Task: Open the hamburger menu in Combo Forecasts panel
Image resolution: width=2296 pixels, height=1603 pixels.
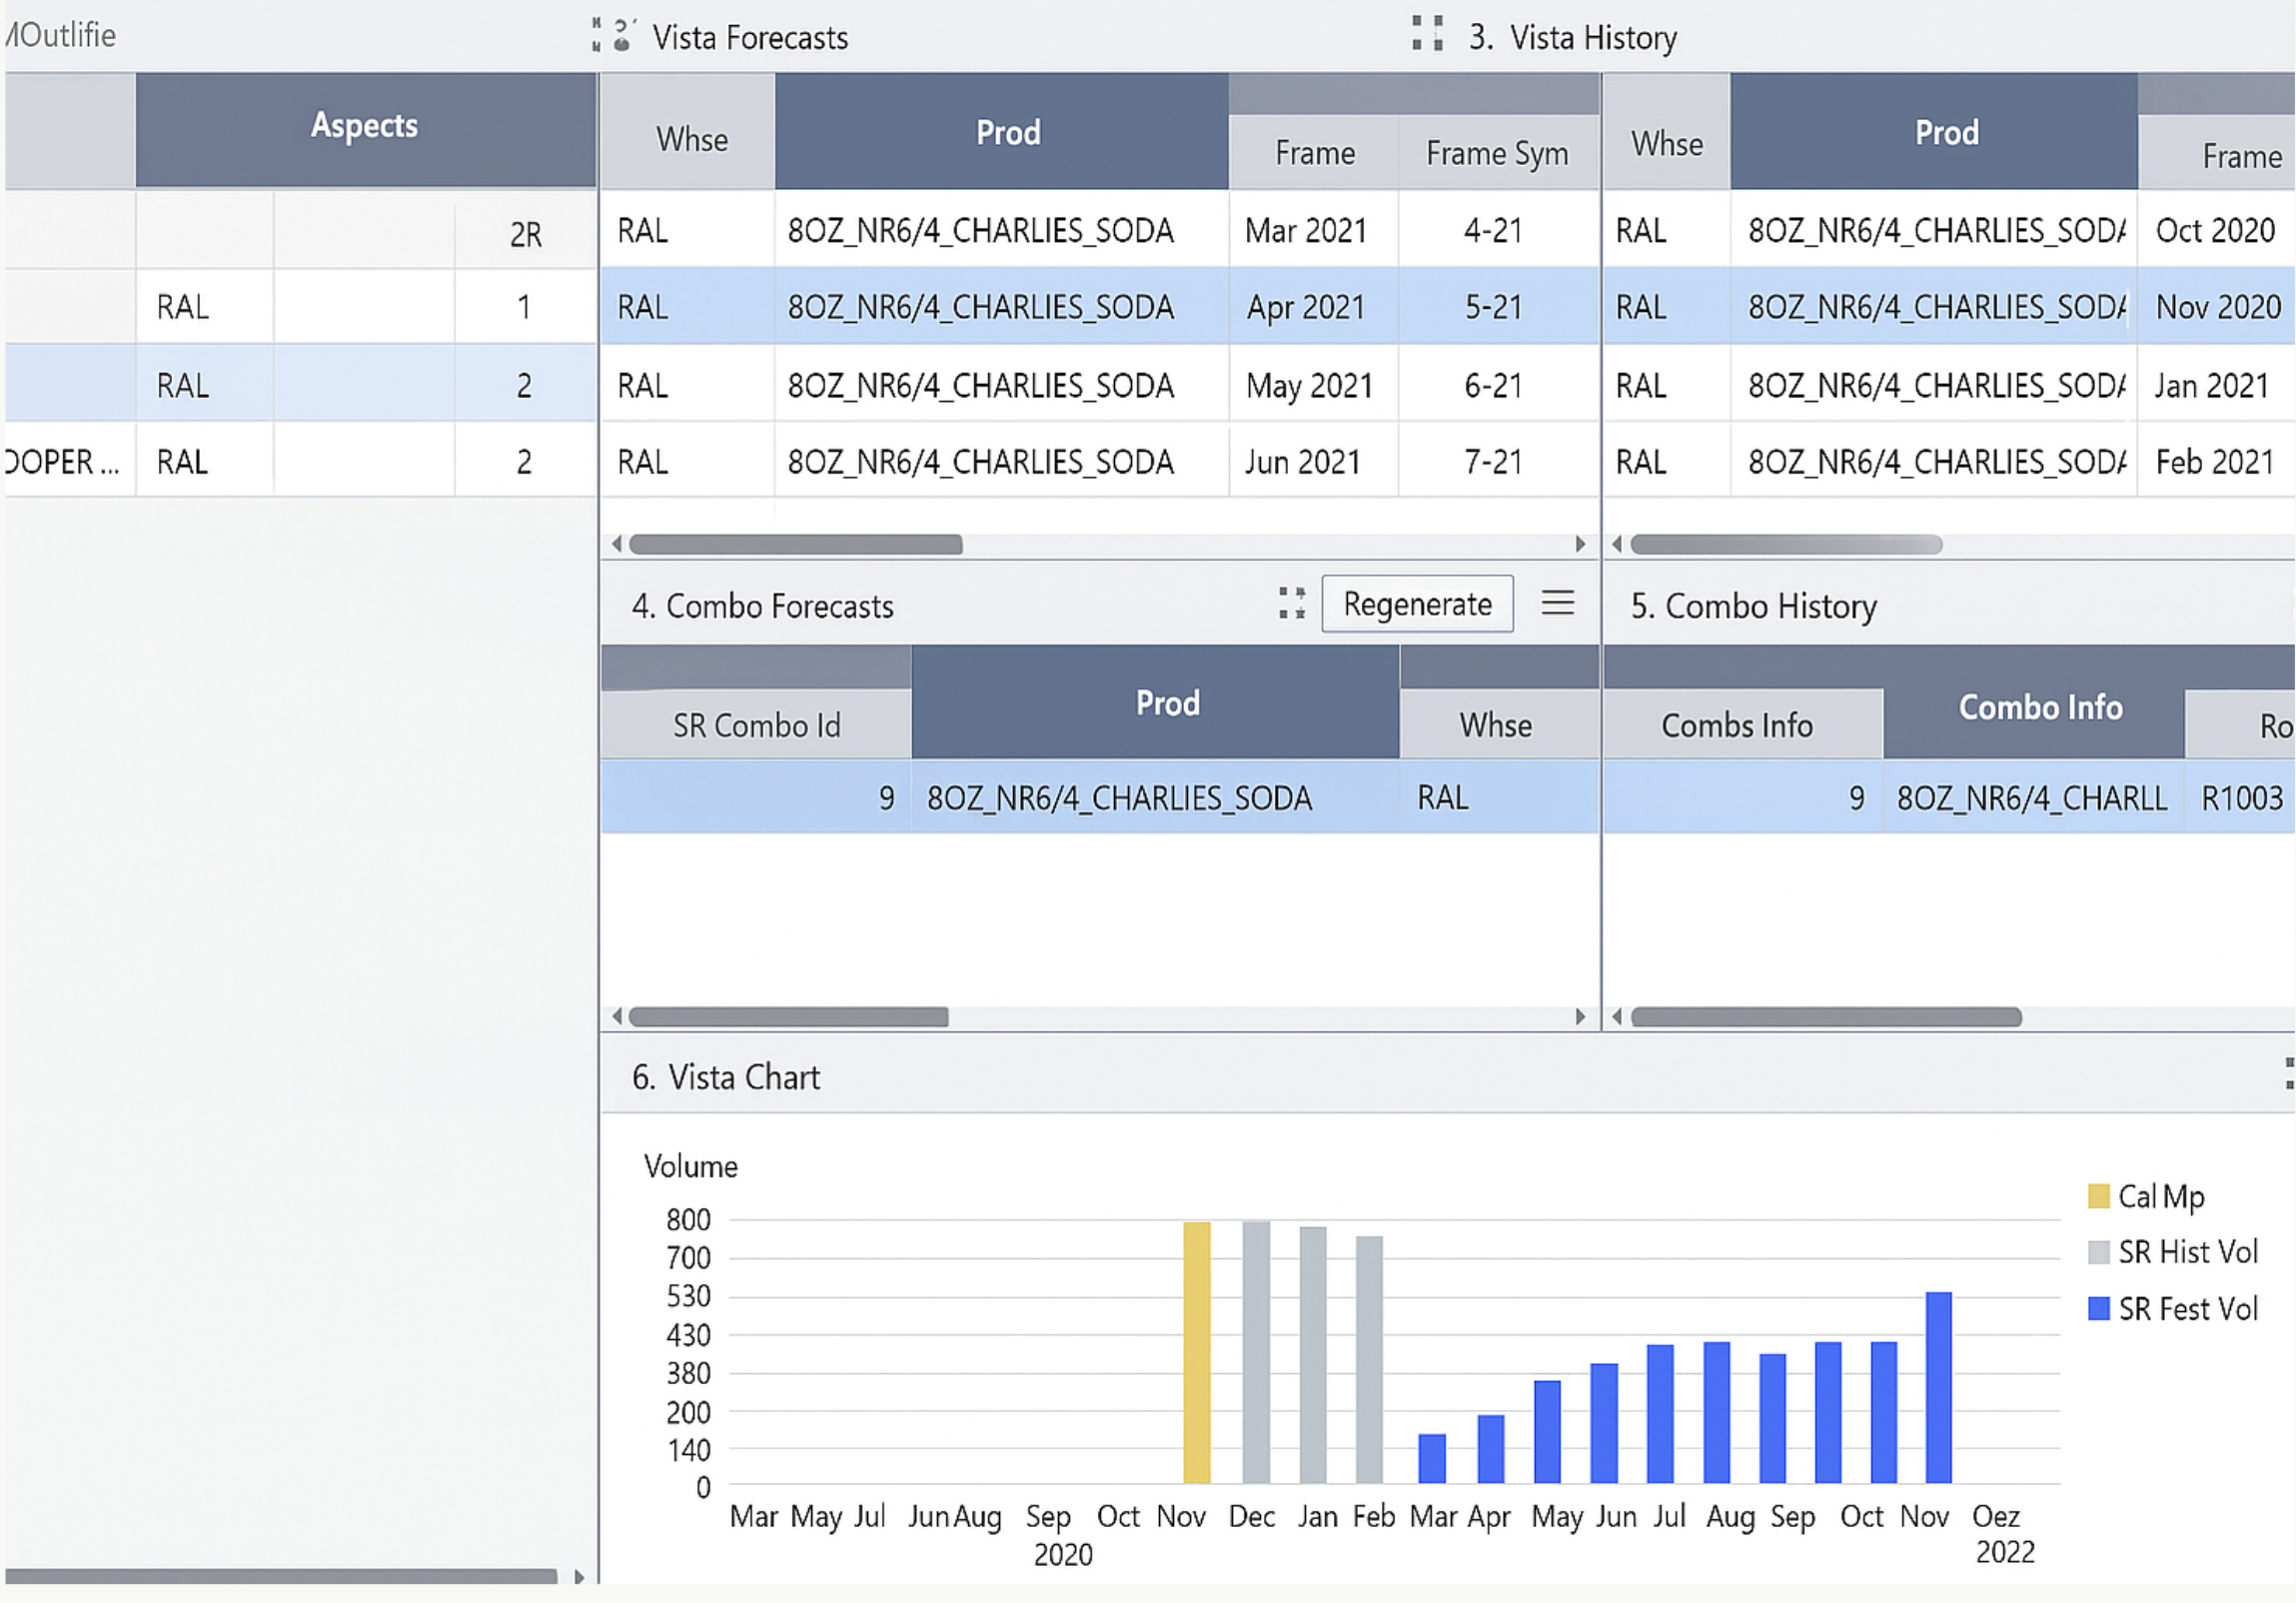Action: (x=1558, y=603)
